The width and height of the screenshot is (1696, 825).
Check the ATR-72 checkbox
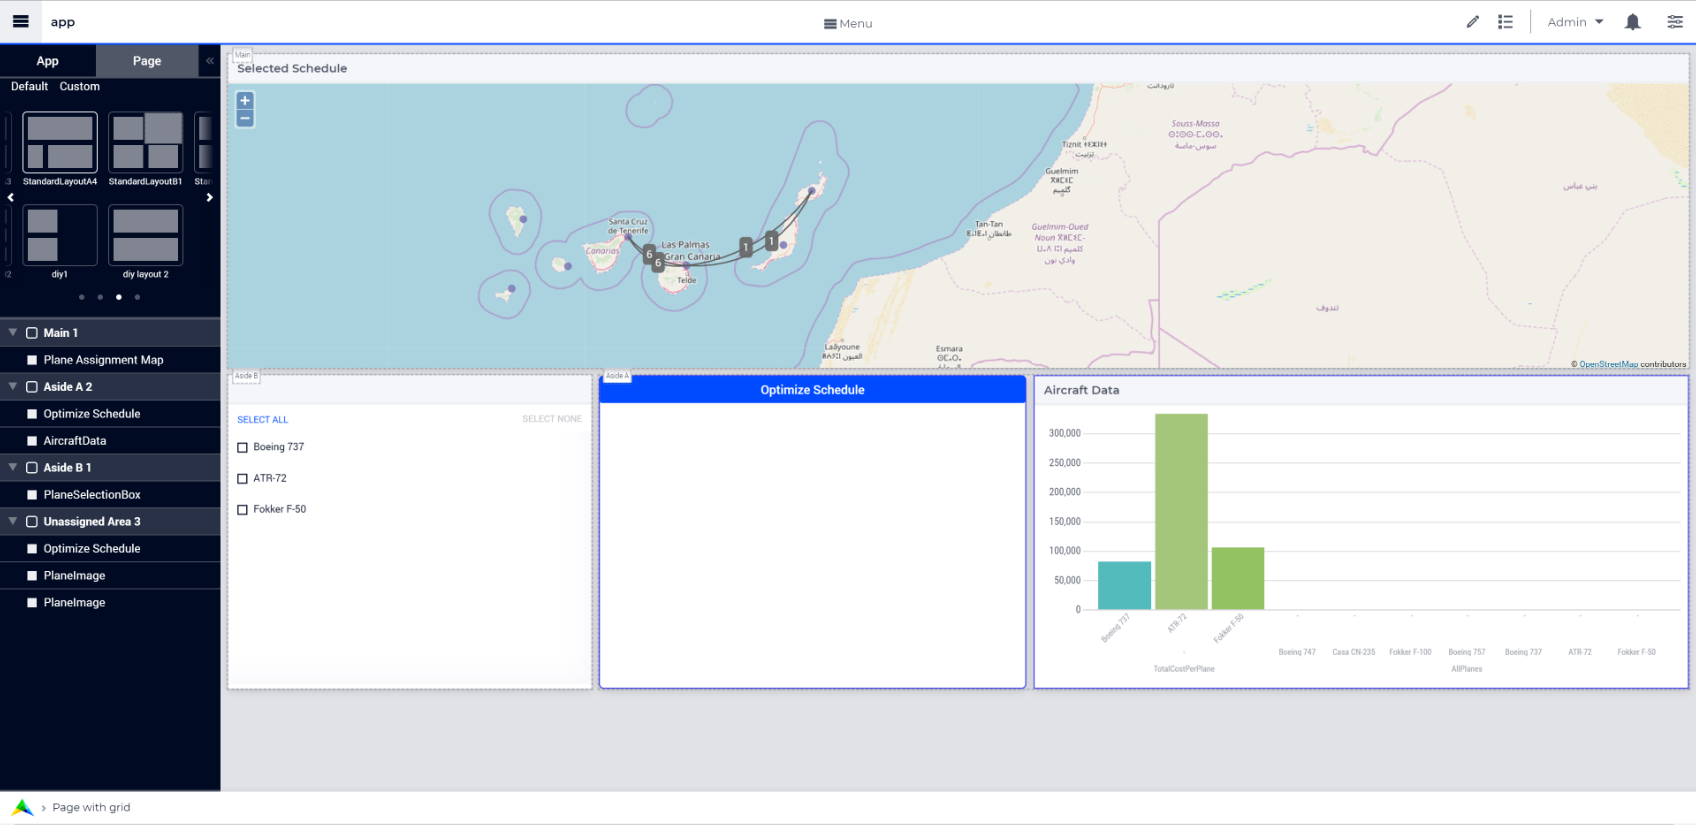(x=242, y=479)
